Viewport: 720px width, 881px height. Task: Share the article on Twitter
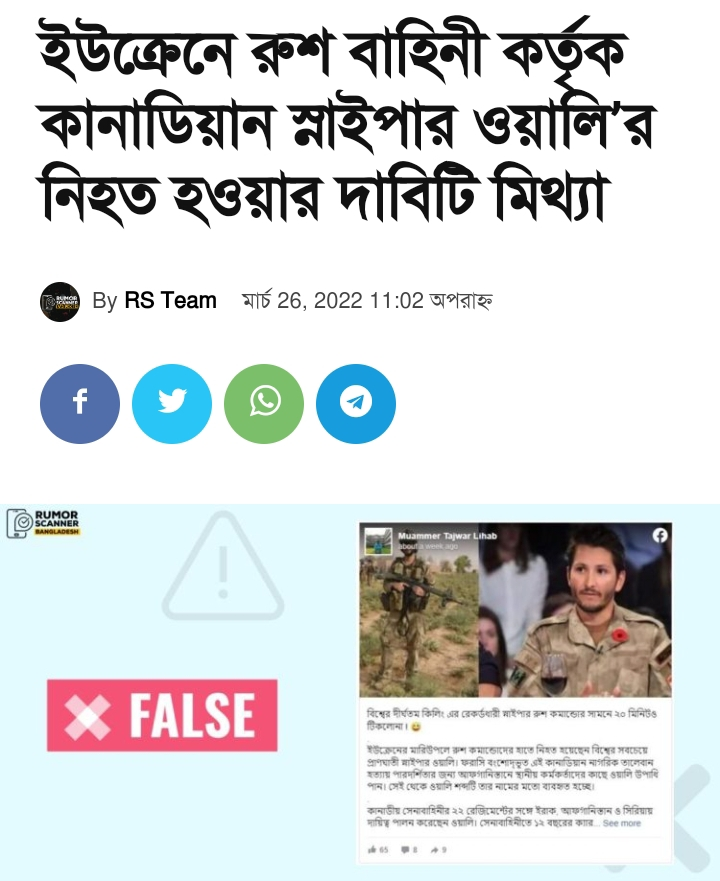click(172, 403)
